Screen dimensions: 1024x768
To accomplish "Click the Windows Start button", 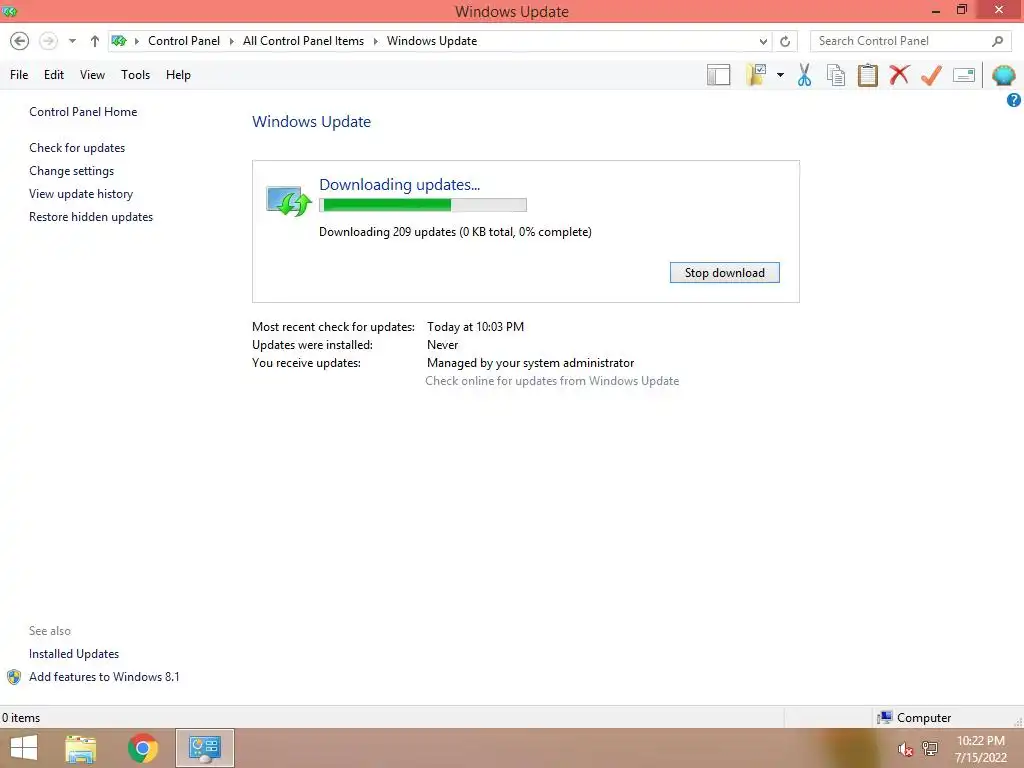I will (x=24, y=748).
